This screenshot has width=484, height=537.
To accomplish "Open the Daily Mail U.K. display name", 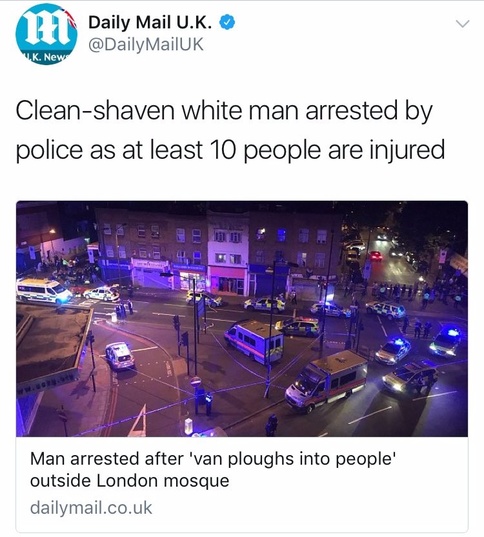I will (150, 23).
